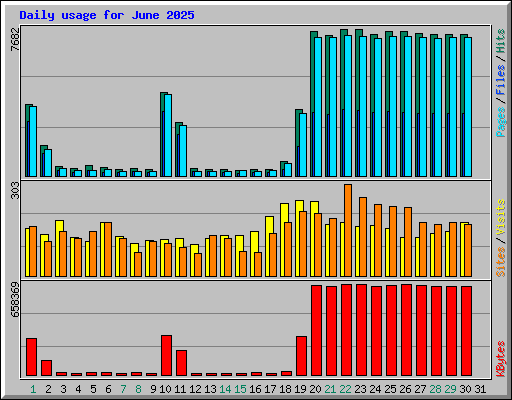
Task: Select day label '3' on the axis
Action: pos(63,389)
